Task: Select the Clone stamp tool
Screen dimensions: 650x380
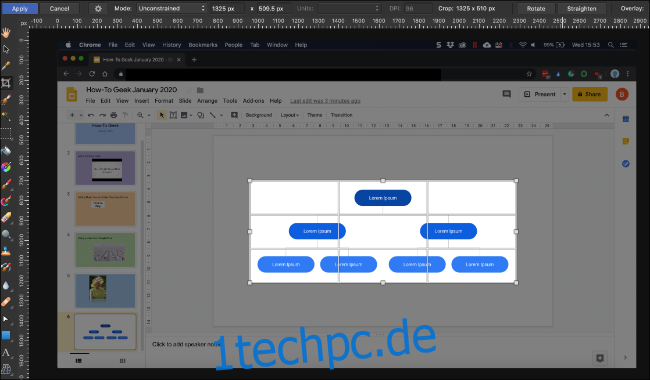Action: click(x=6, y=251)
